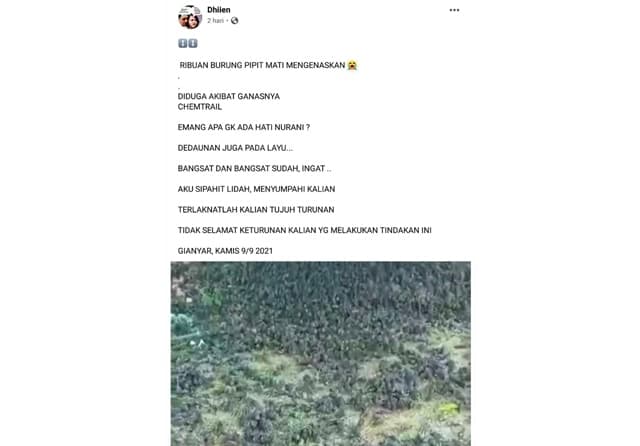Click the headline RIBUAN BURUNG PIPIT MATI MENGENASKAN
Image resolution: width=640 pixels, height=446 pixels.
[262, 65]
